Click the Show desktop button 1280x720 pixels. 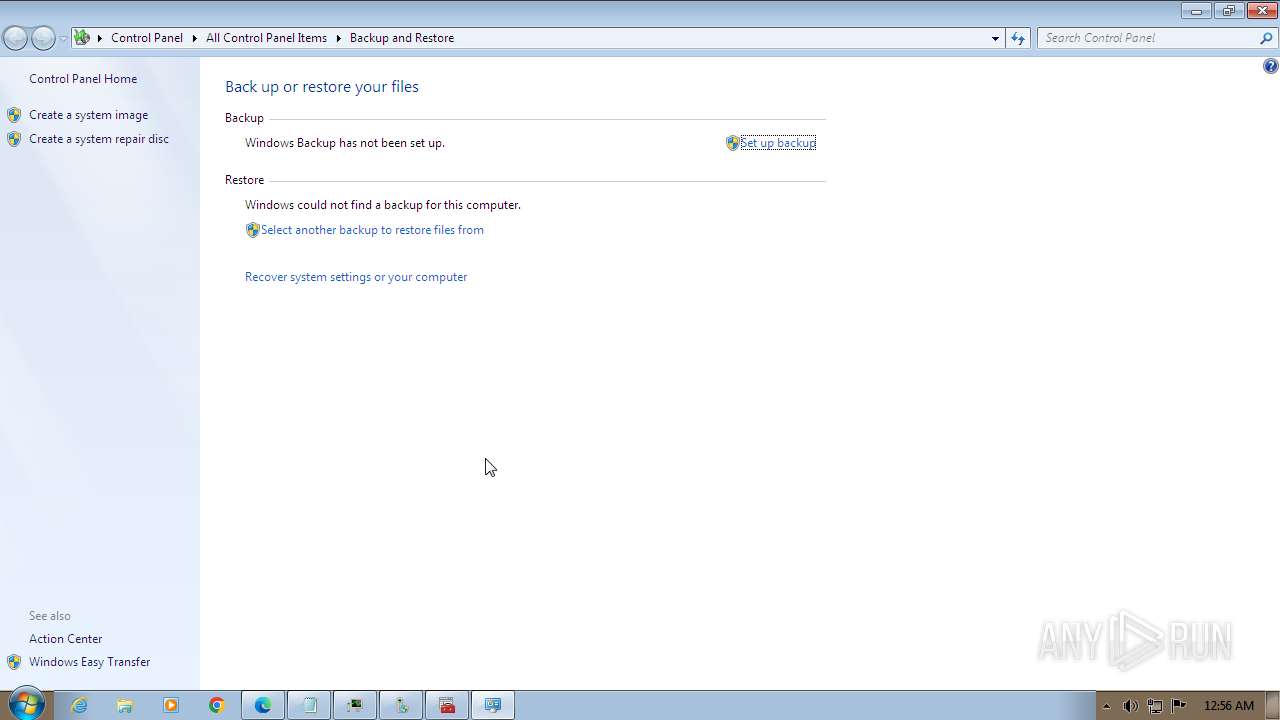[x=1272, y=705]
